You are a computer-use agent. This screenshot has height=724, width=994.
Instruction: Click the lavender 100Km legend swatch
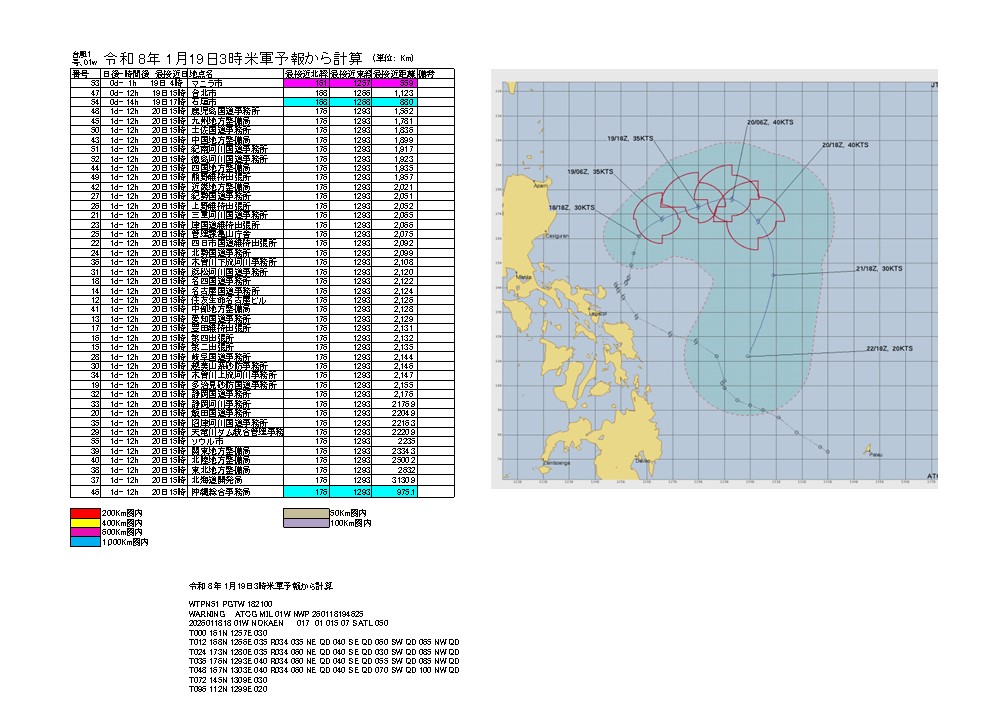point(314,522)
